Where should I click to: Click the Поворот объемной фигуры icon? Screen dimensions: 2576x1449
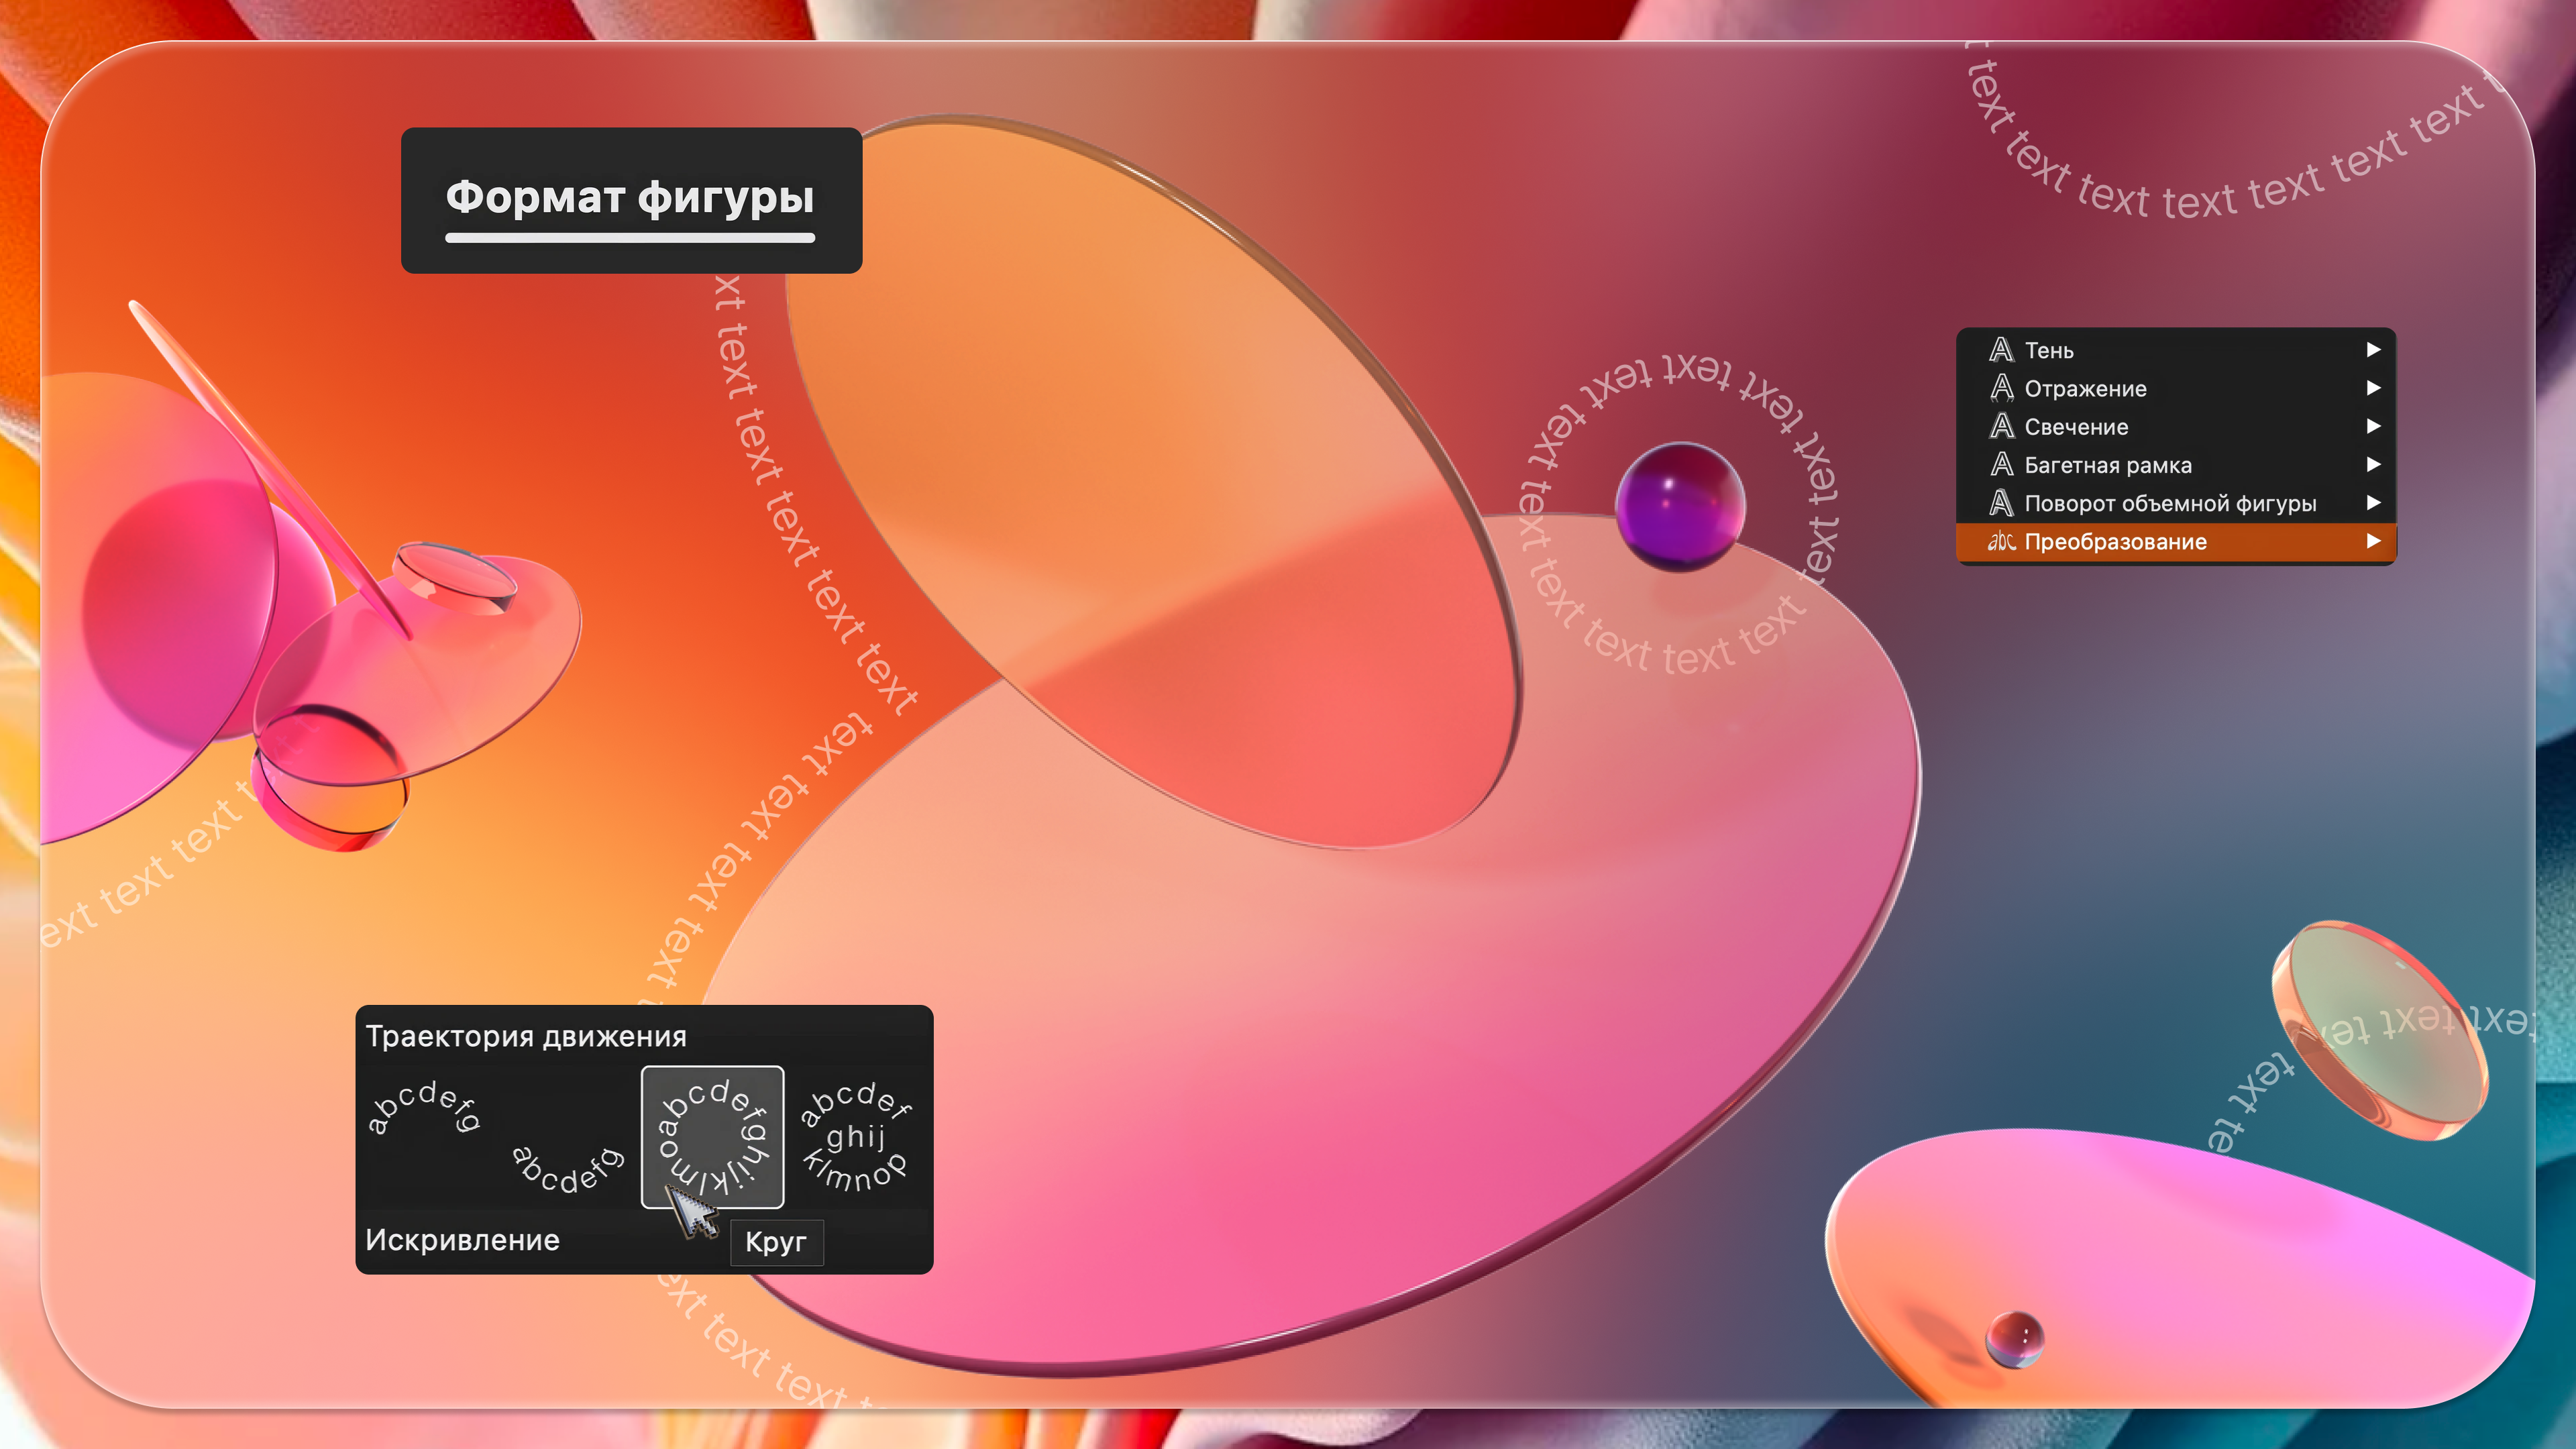point(2001,503)
